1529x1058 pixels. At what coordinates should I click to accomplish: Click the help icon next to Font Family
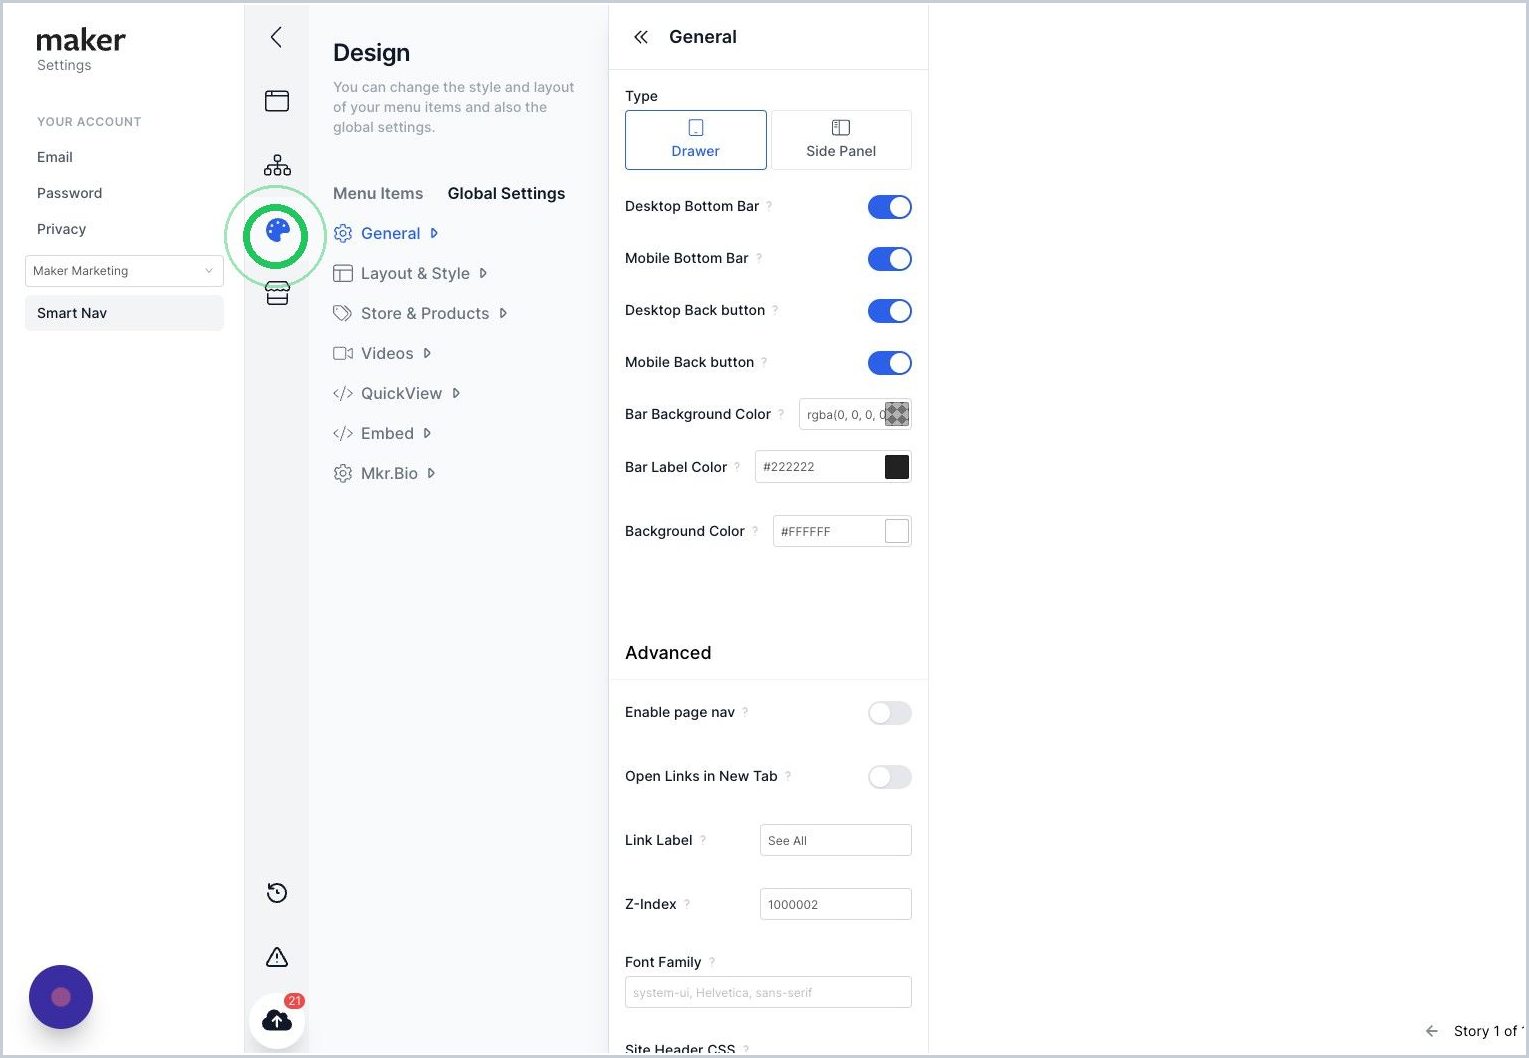click(712, 962)
